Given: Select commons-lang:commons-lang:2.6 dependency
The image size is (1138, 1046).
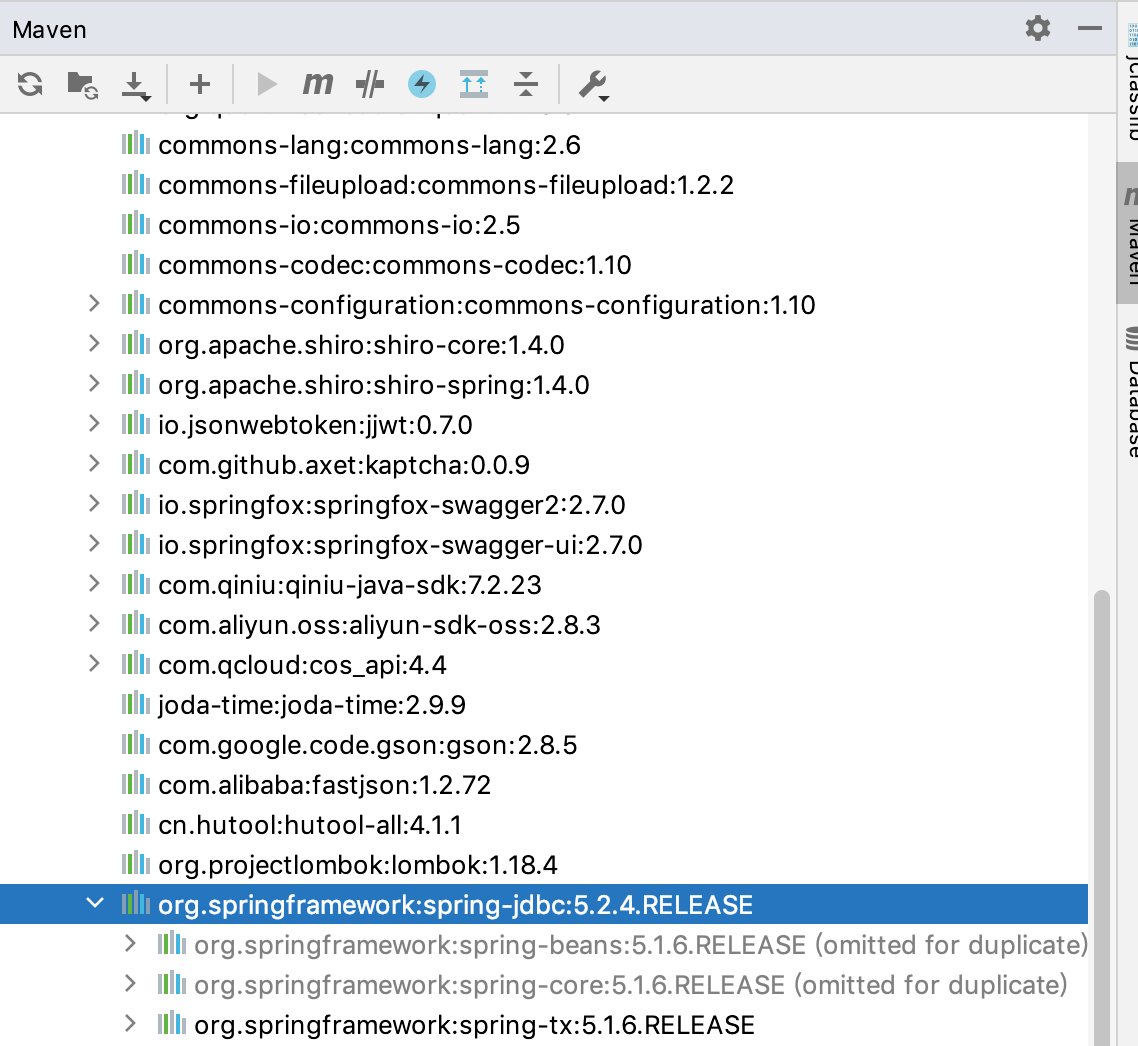Looking at the screenshot, I should 369,145.
